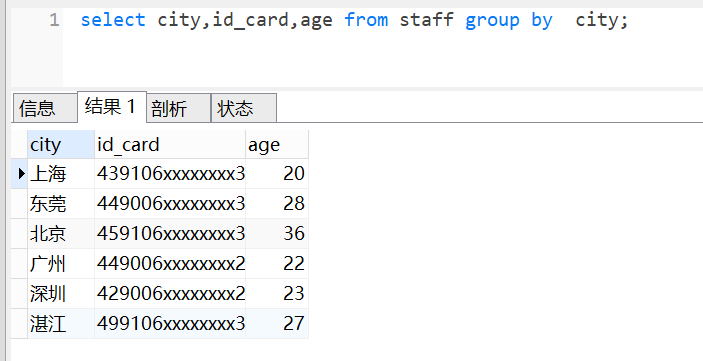
Task: Click the current-row arrow indicator for 上海
Action: click(21, 174)
